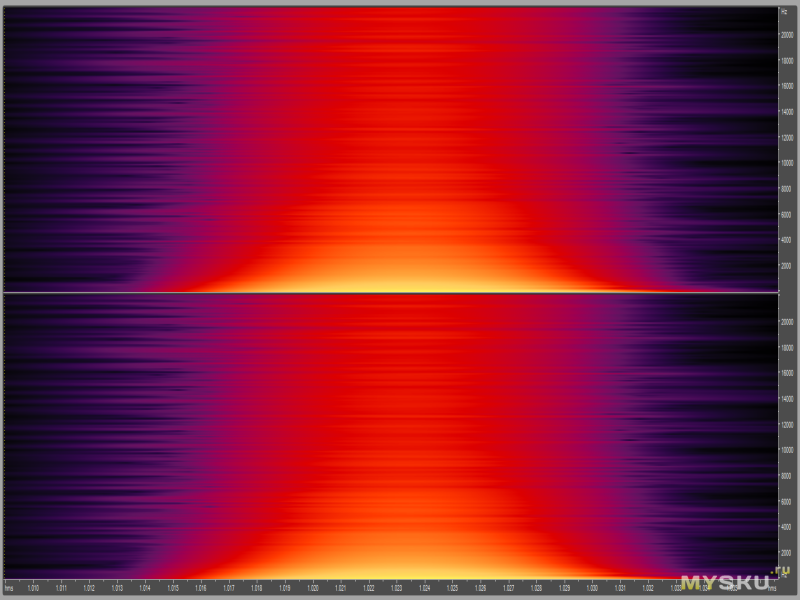Click 20000 Hz on the top channel frequency scale
800x600 pixels.
[x=787, y=35]
